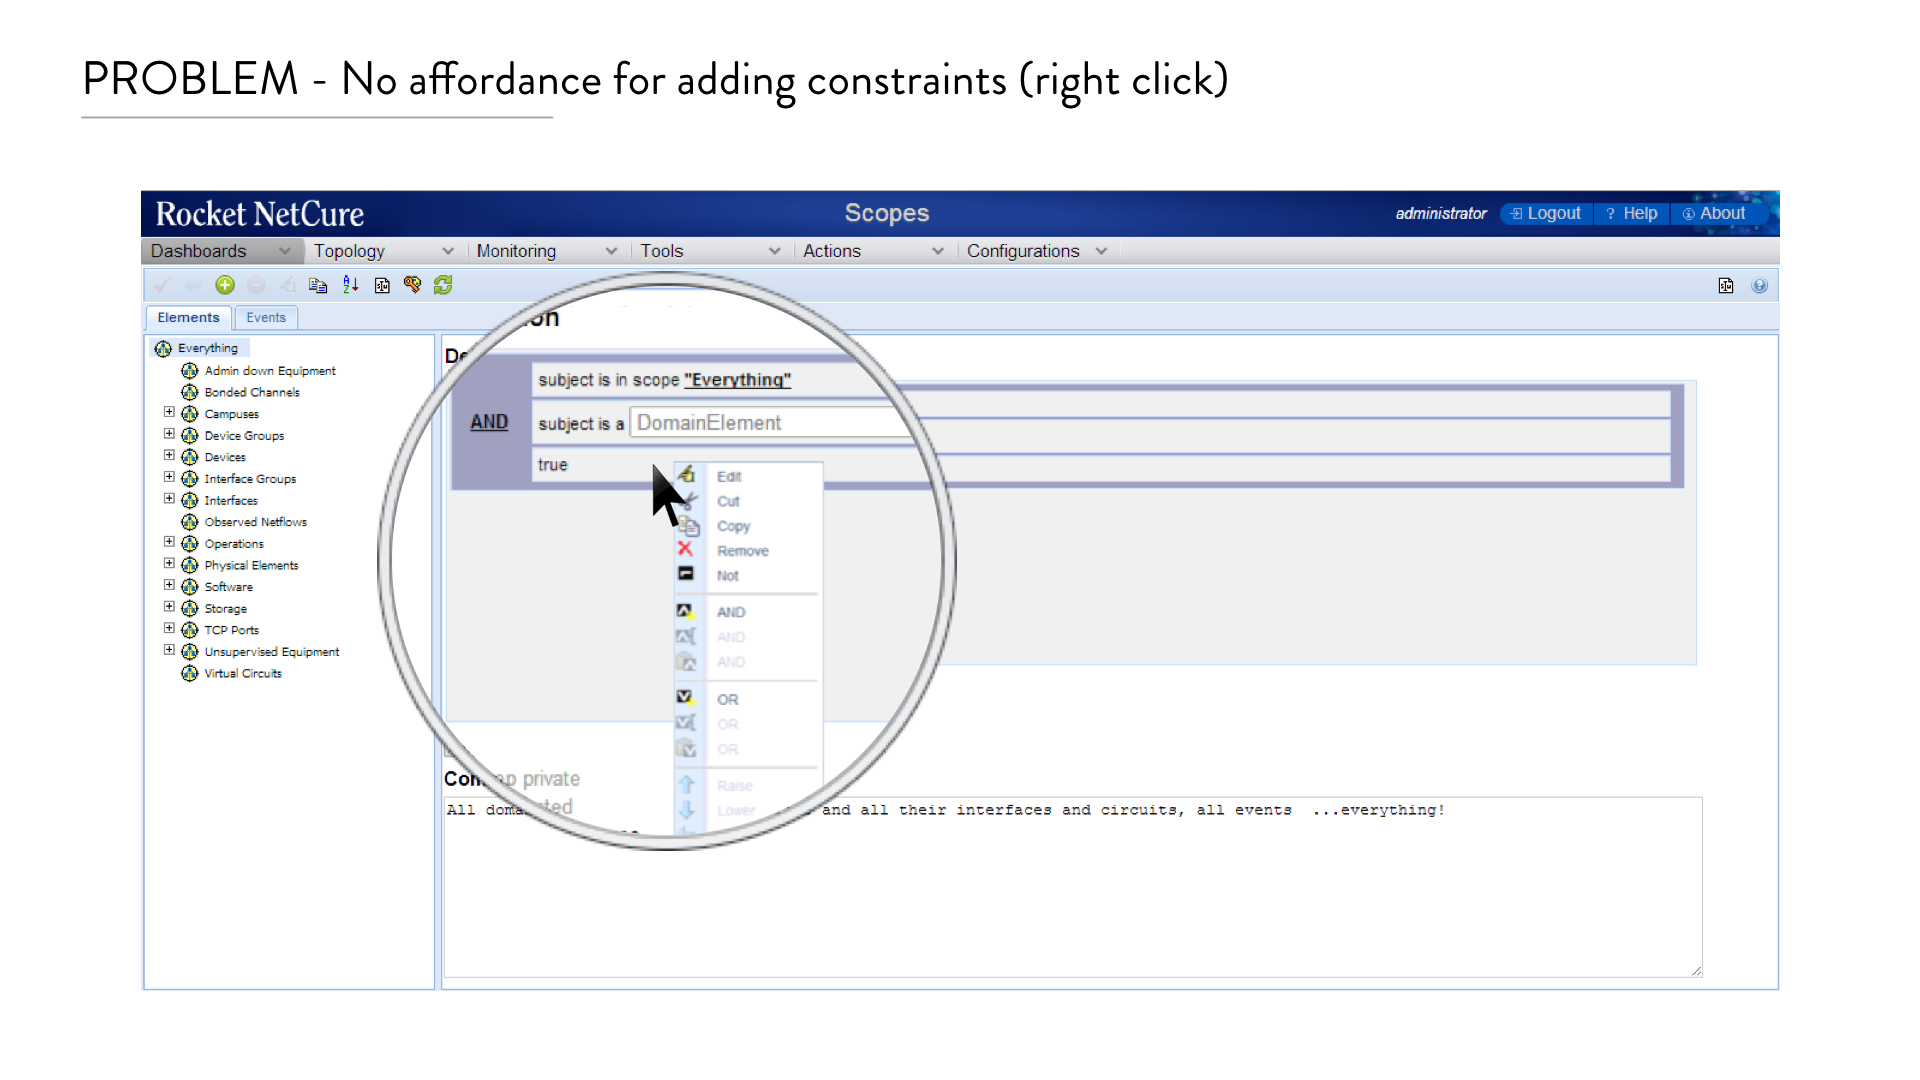The image size is (1920, 1080).
Task: Click the red X Remove icon
Action: pos(685,549)
